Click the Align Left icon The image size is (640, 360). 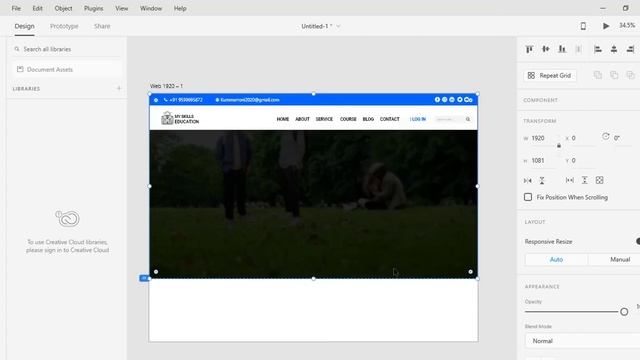(x=598, y=49)
